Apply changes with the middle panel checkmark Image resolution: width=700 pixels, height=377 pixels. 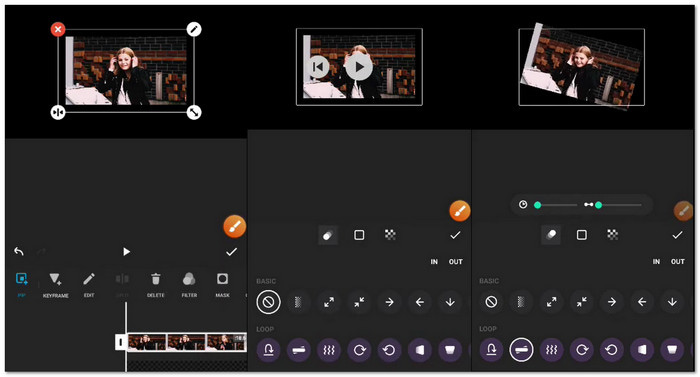point(455,235)
